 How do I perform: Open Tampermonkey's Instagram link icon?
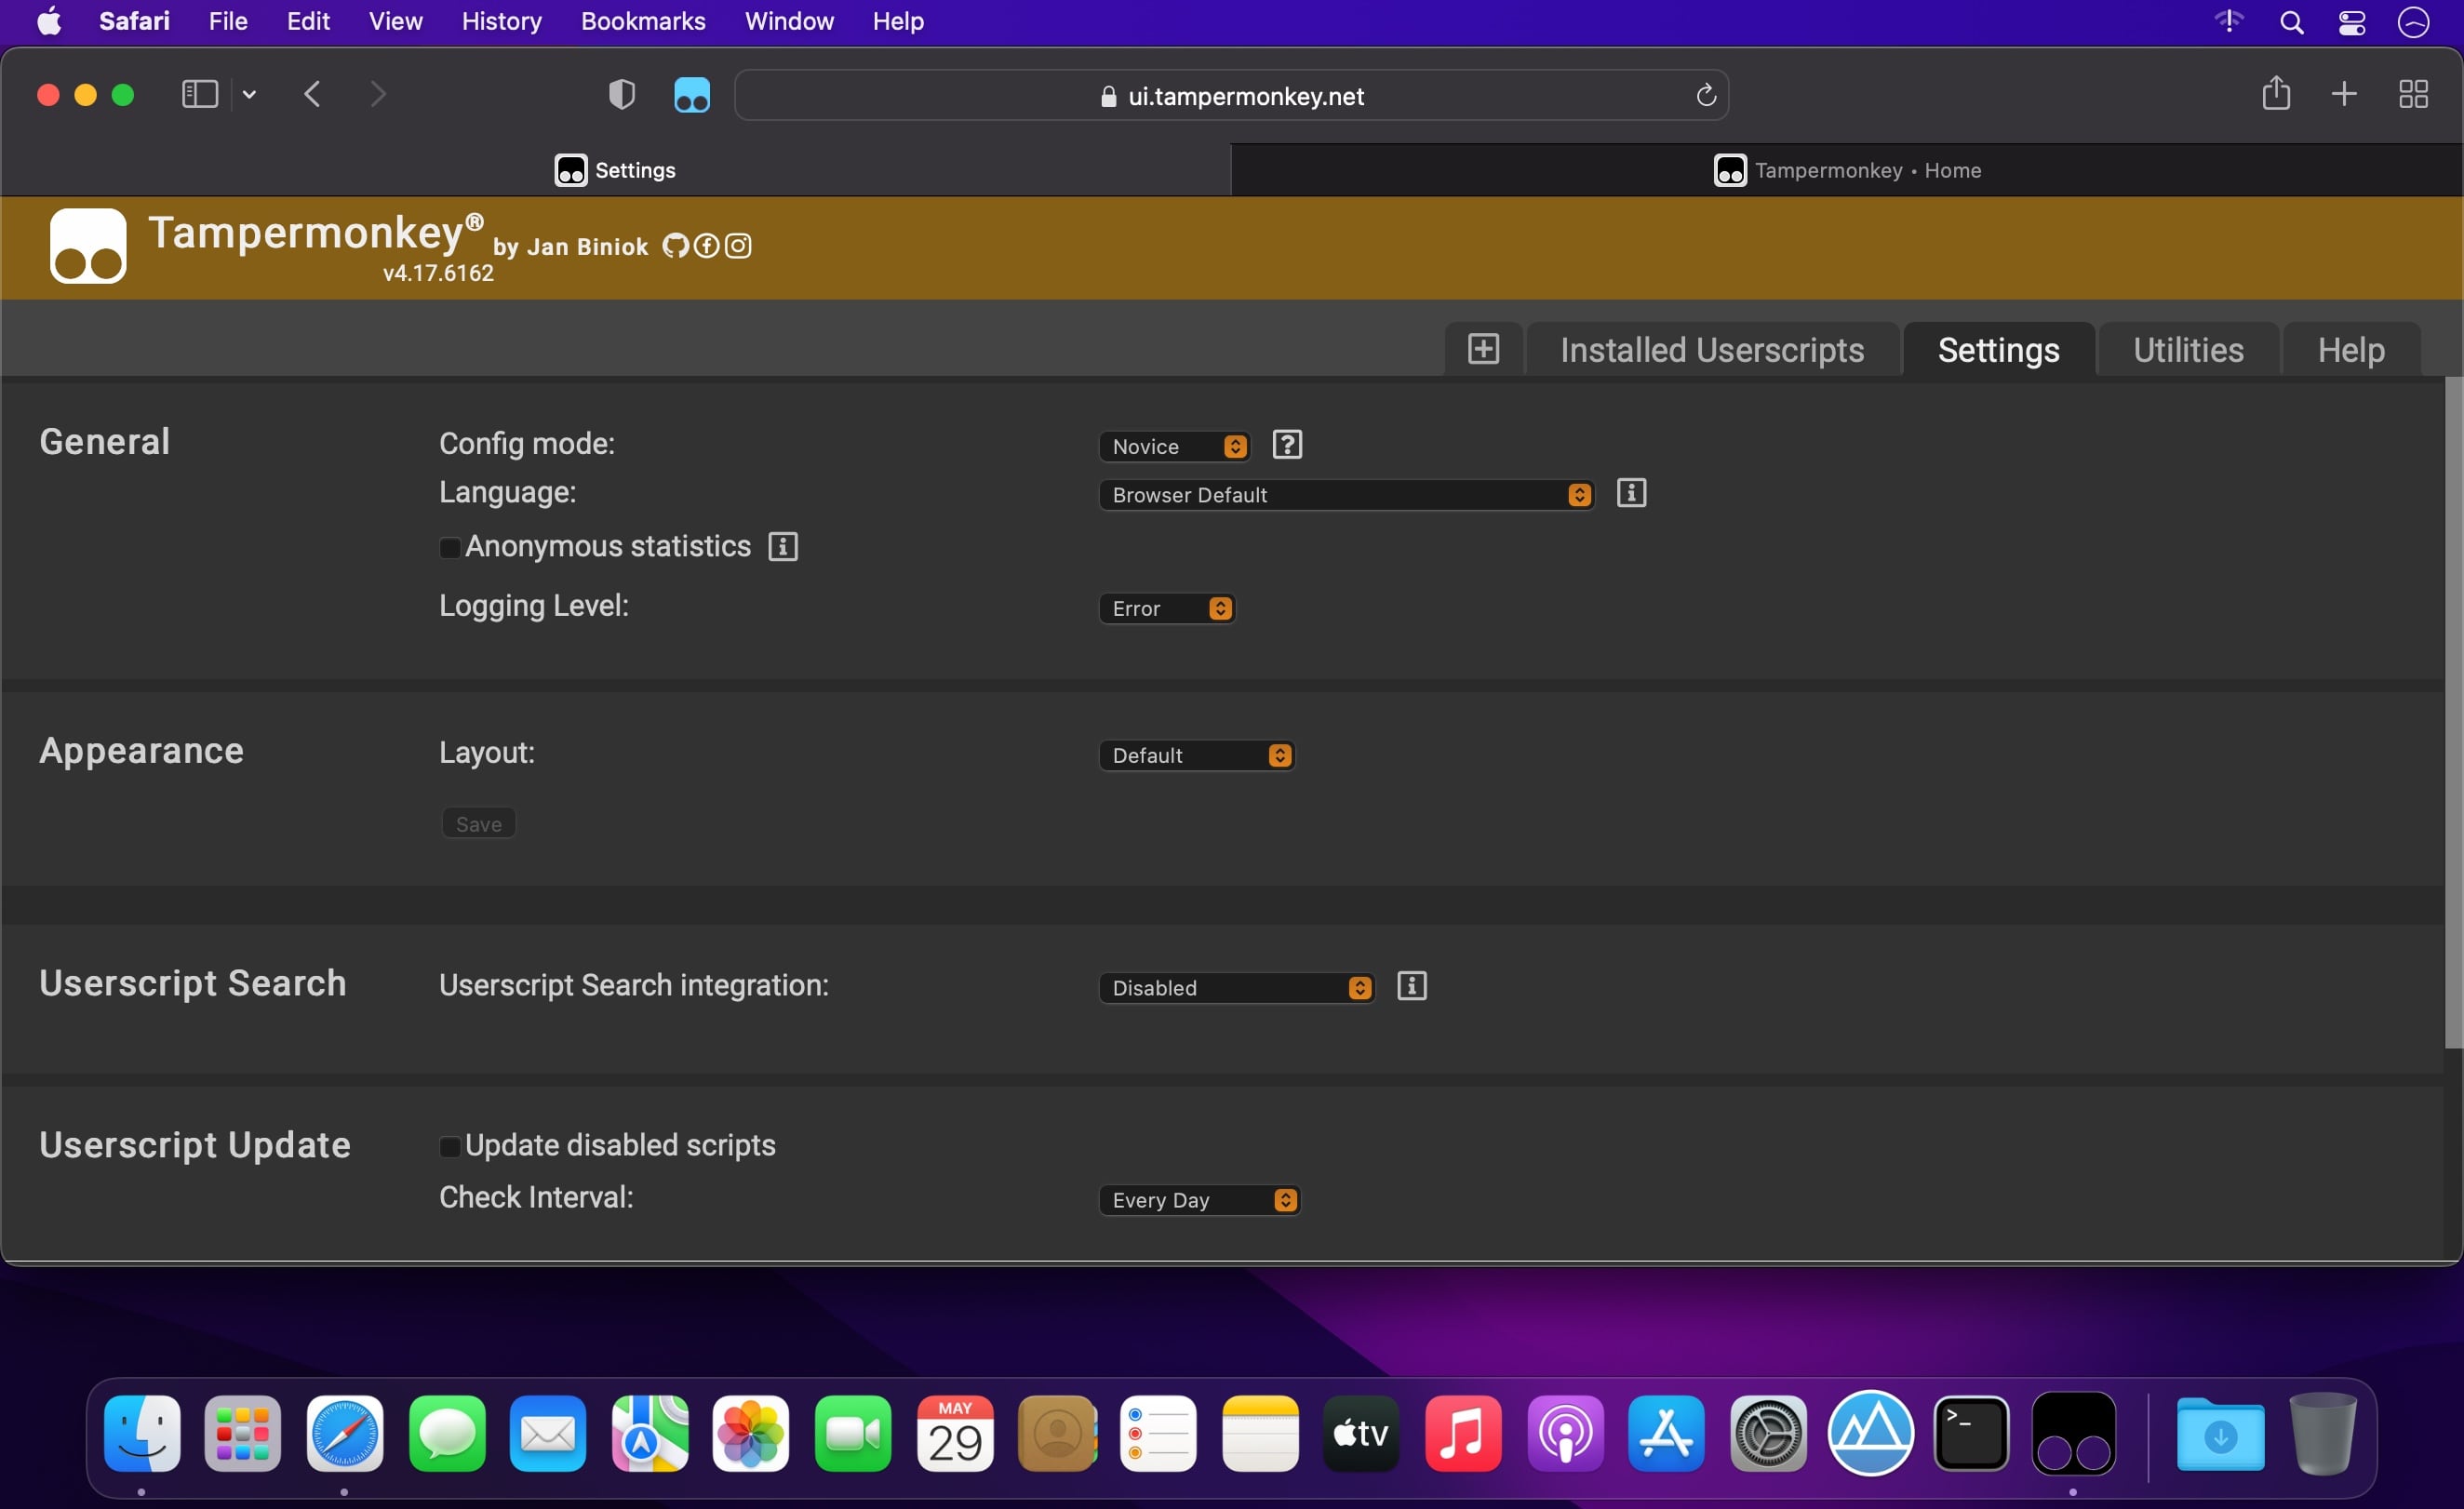click(x=738, y=246)
